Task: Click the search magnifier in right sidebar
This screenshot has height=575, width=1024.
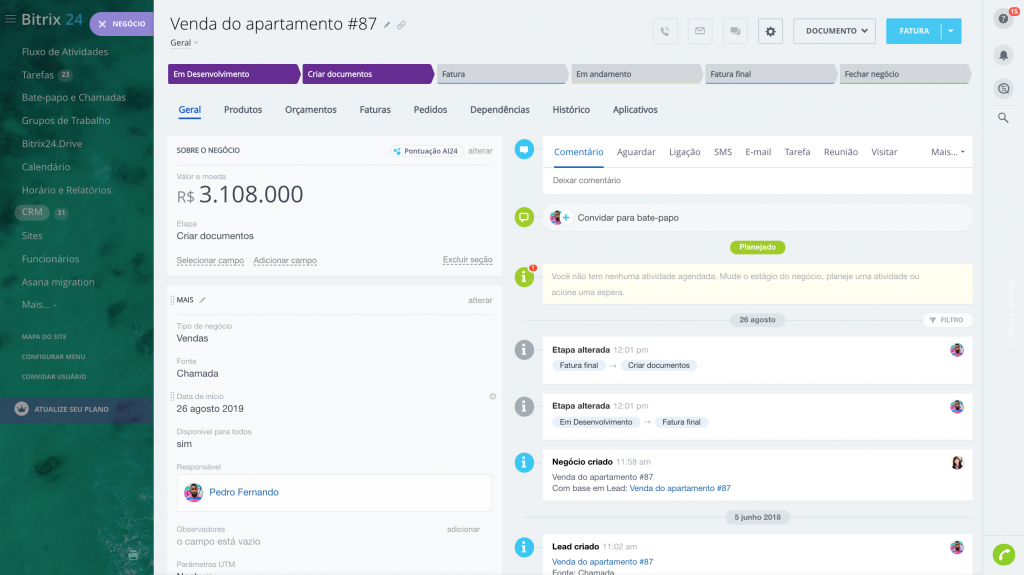Action: click(1003, 118)
